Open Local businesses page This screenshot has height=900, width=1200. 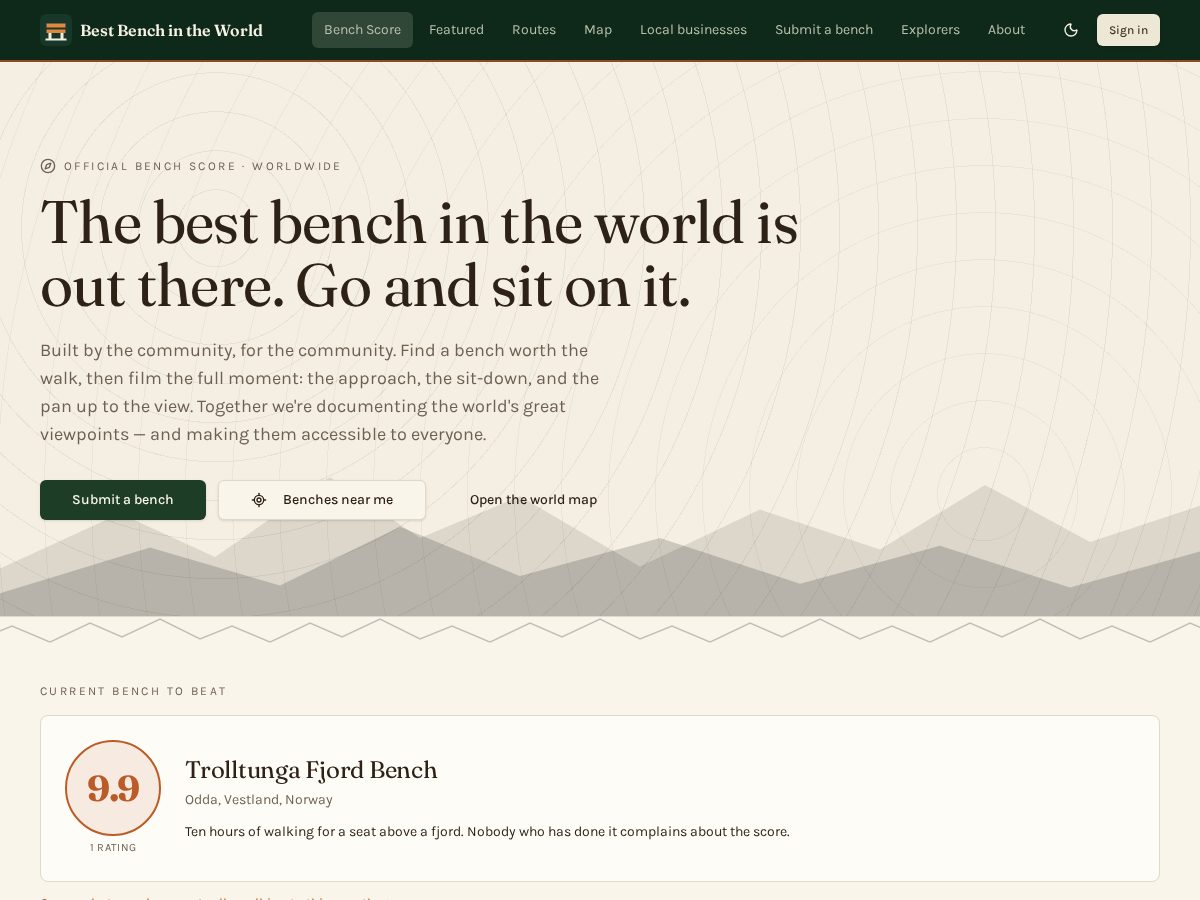click(693, 30)
